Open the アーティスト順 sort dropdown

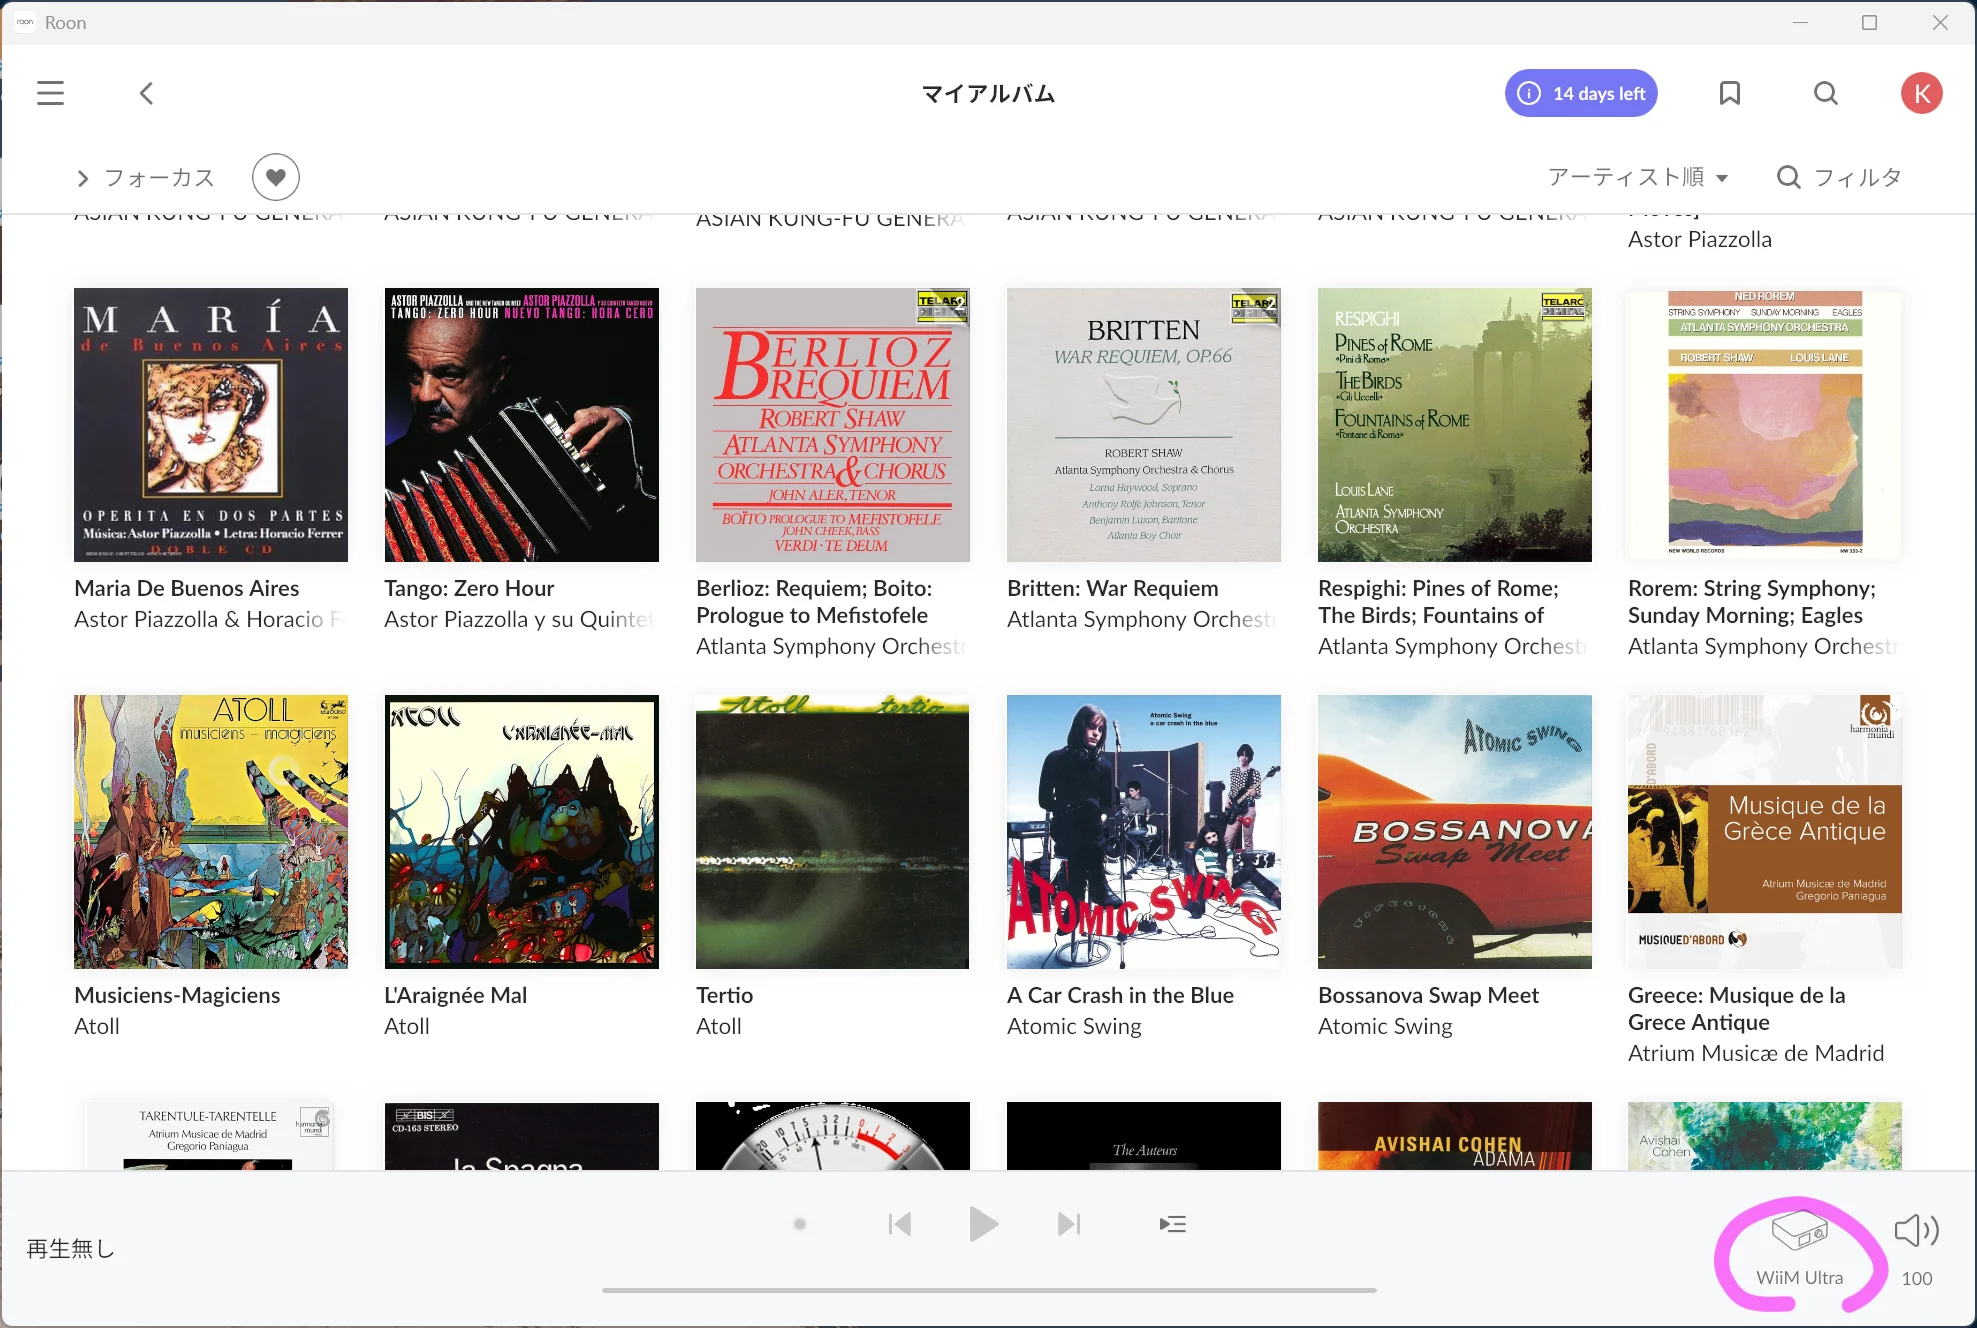pyautogui.click(x=1638, y=177)
